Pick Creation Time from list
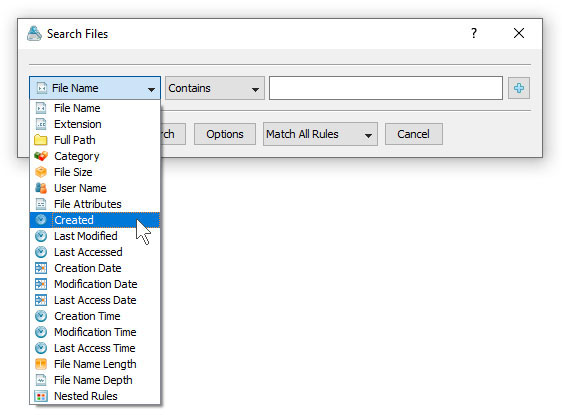The height and width of the screenshot is (415, 562). pyautogui.click(x=95, y=316)
